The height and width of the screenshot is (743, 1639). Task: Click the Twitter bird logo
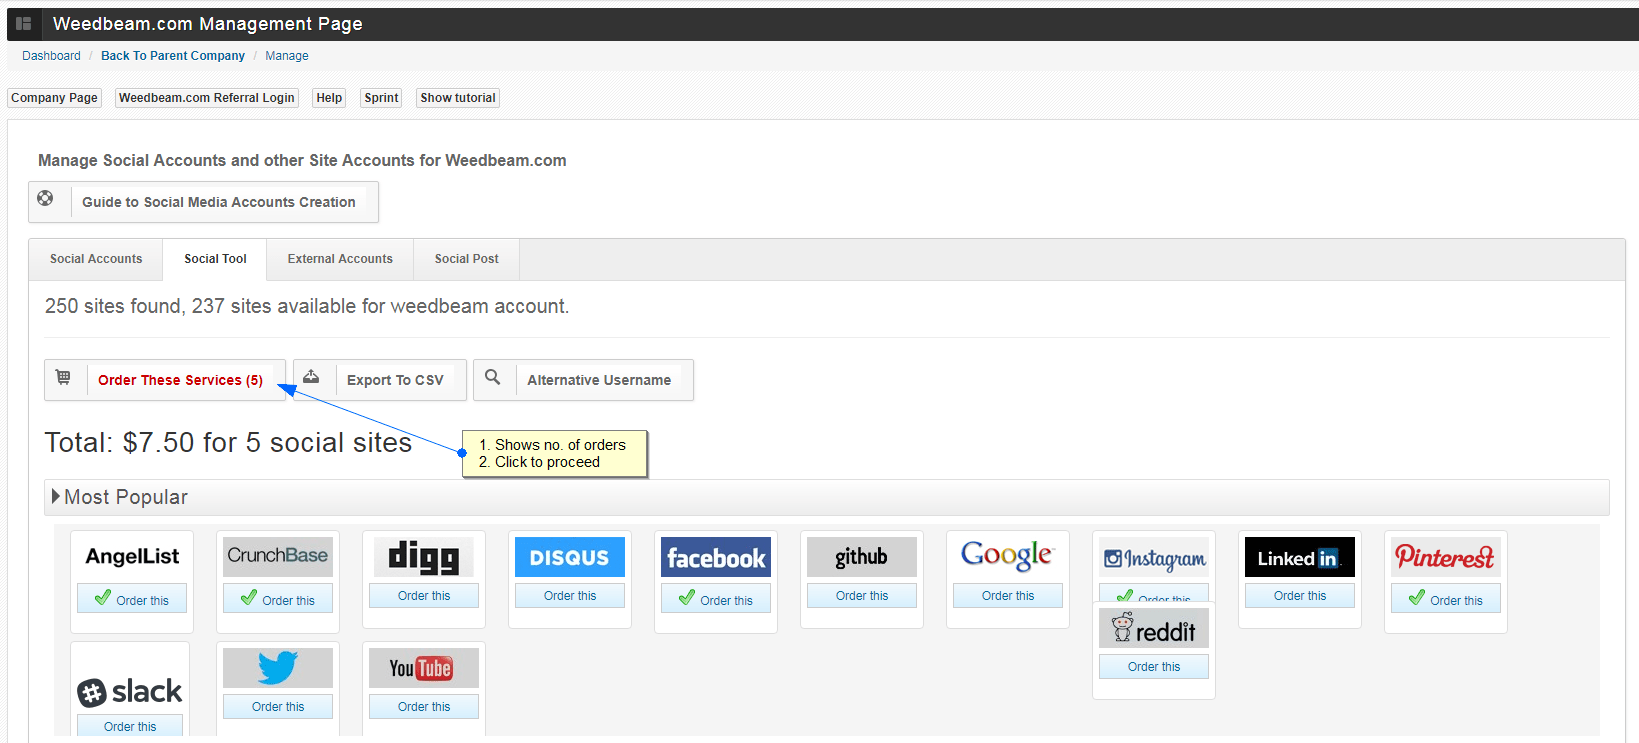coord(278,668)
